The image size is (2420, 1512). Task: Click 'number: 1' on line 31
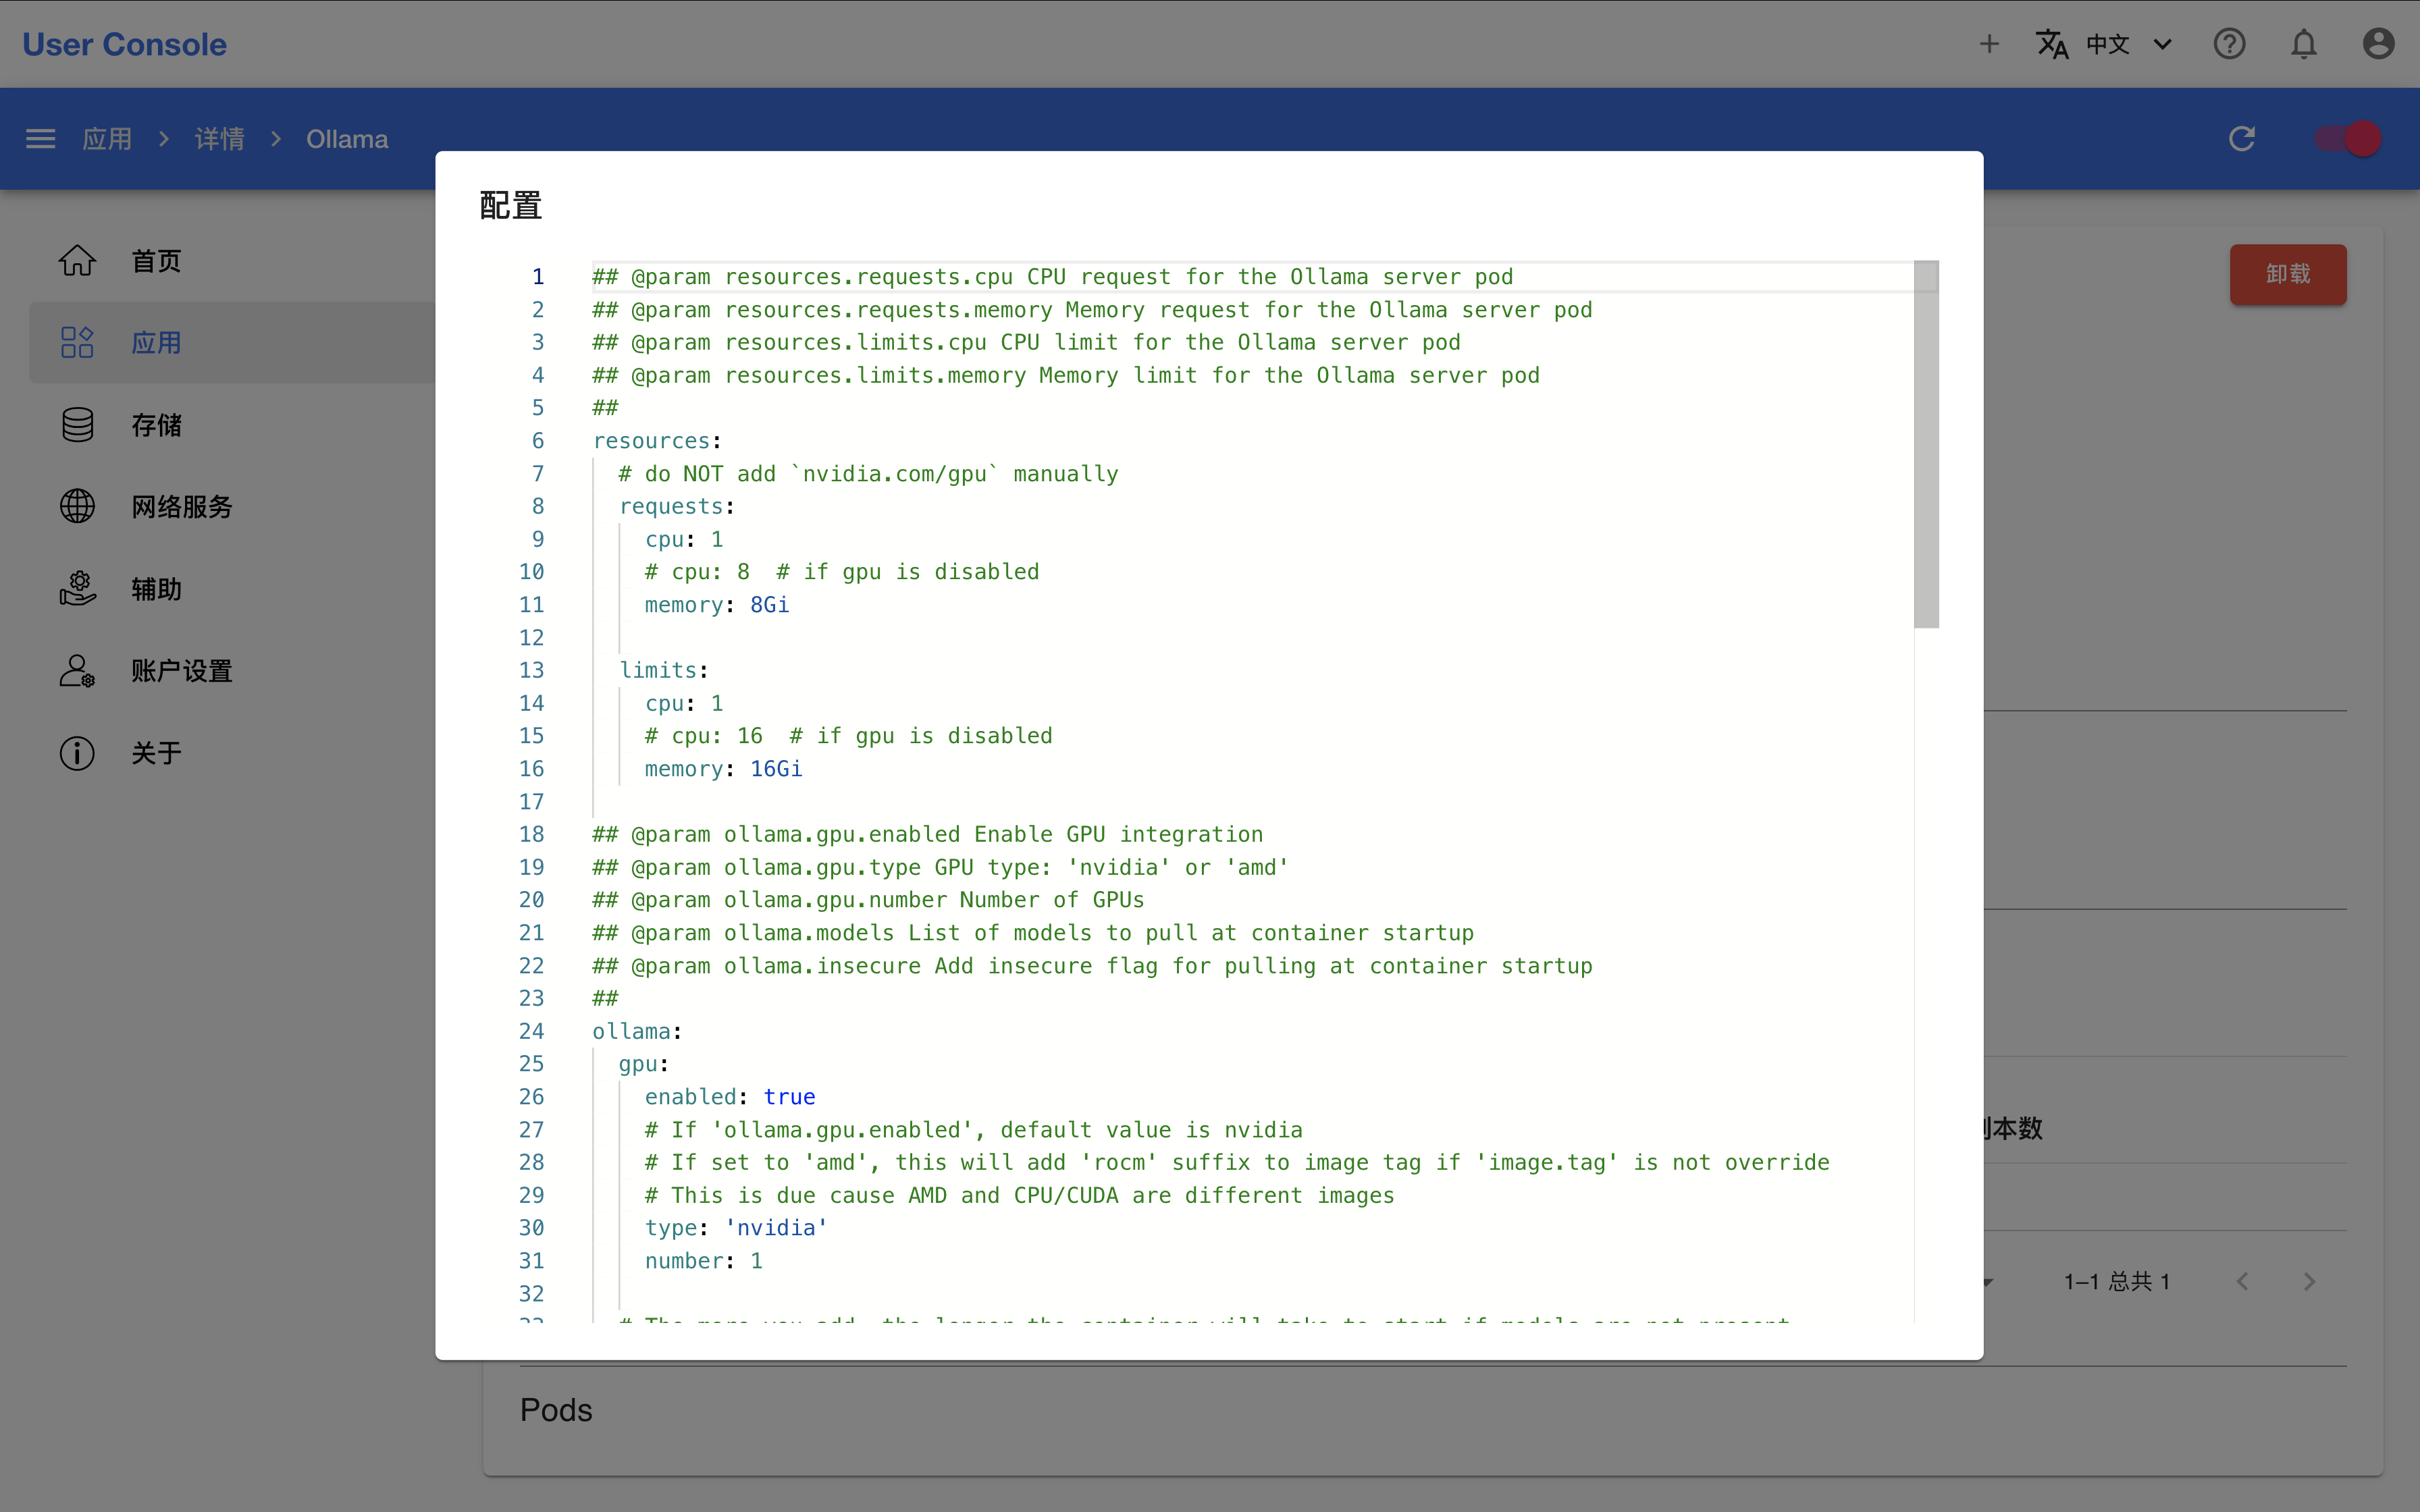[704, 1261]
